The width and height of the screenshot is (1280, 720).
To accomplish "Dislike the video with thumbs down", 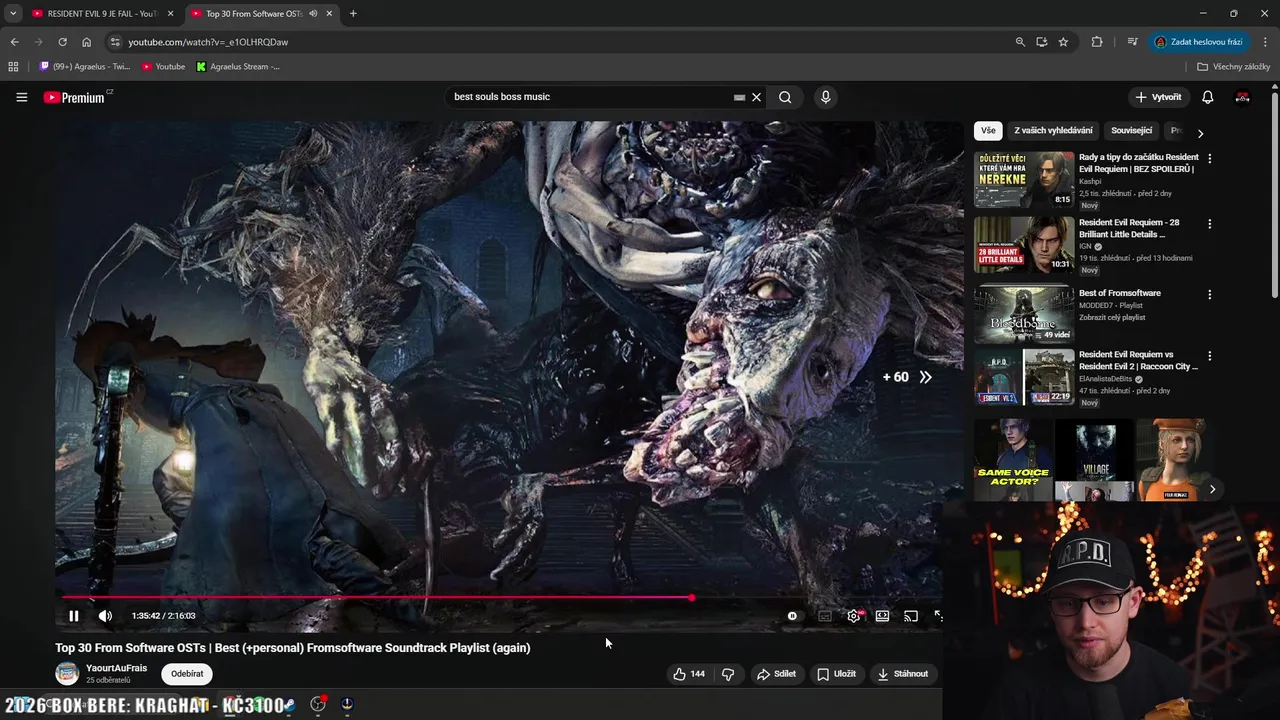I will point(728,674).
